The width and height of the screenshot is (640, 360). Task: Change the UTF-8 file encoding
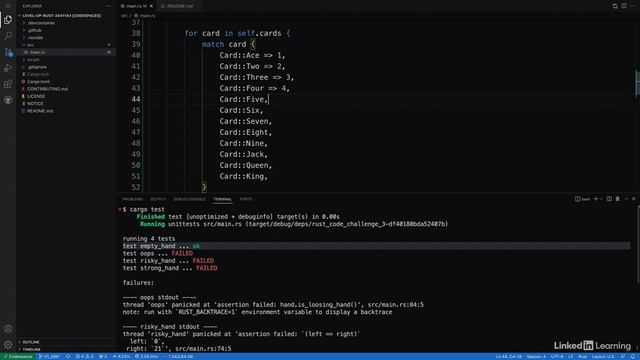coord(557,357)
